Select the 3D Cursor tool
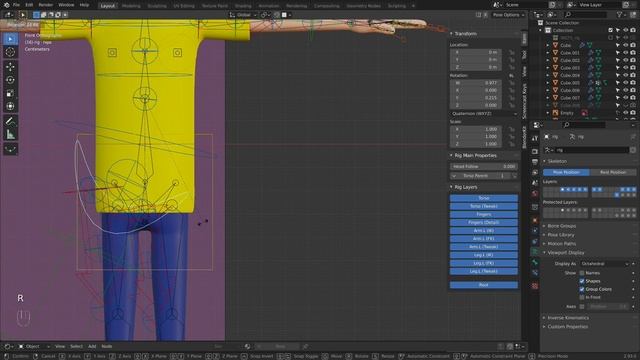Viewport: 640px width, 360px height. [x=11, y=52]
